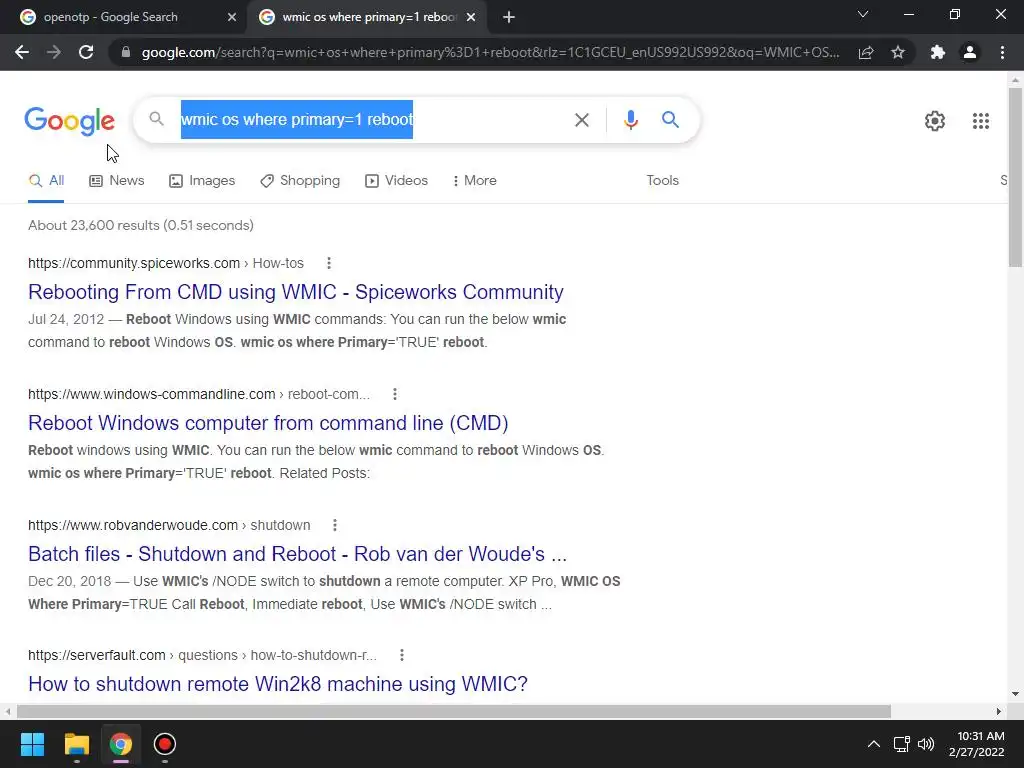Open Chrome profile avatar
Screen dimensions: 1024x768
click(x=970, y=52)
